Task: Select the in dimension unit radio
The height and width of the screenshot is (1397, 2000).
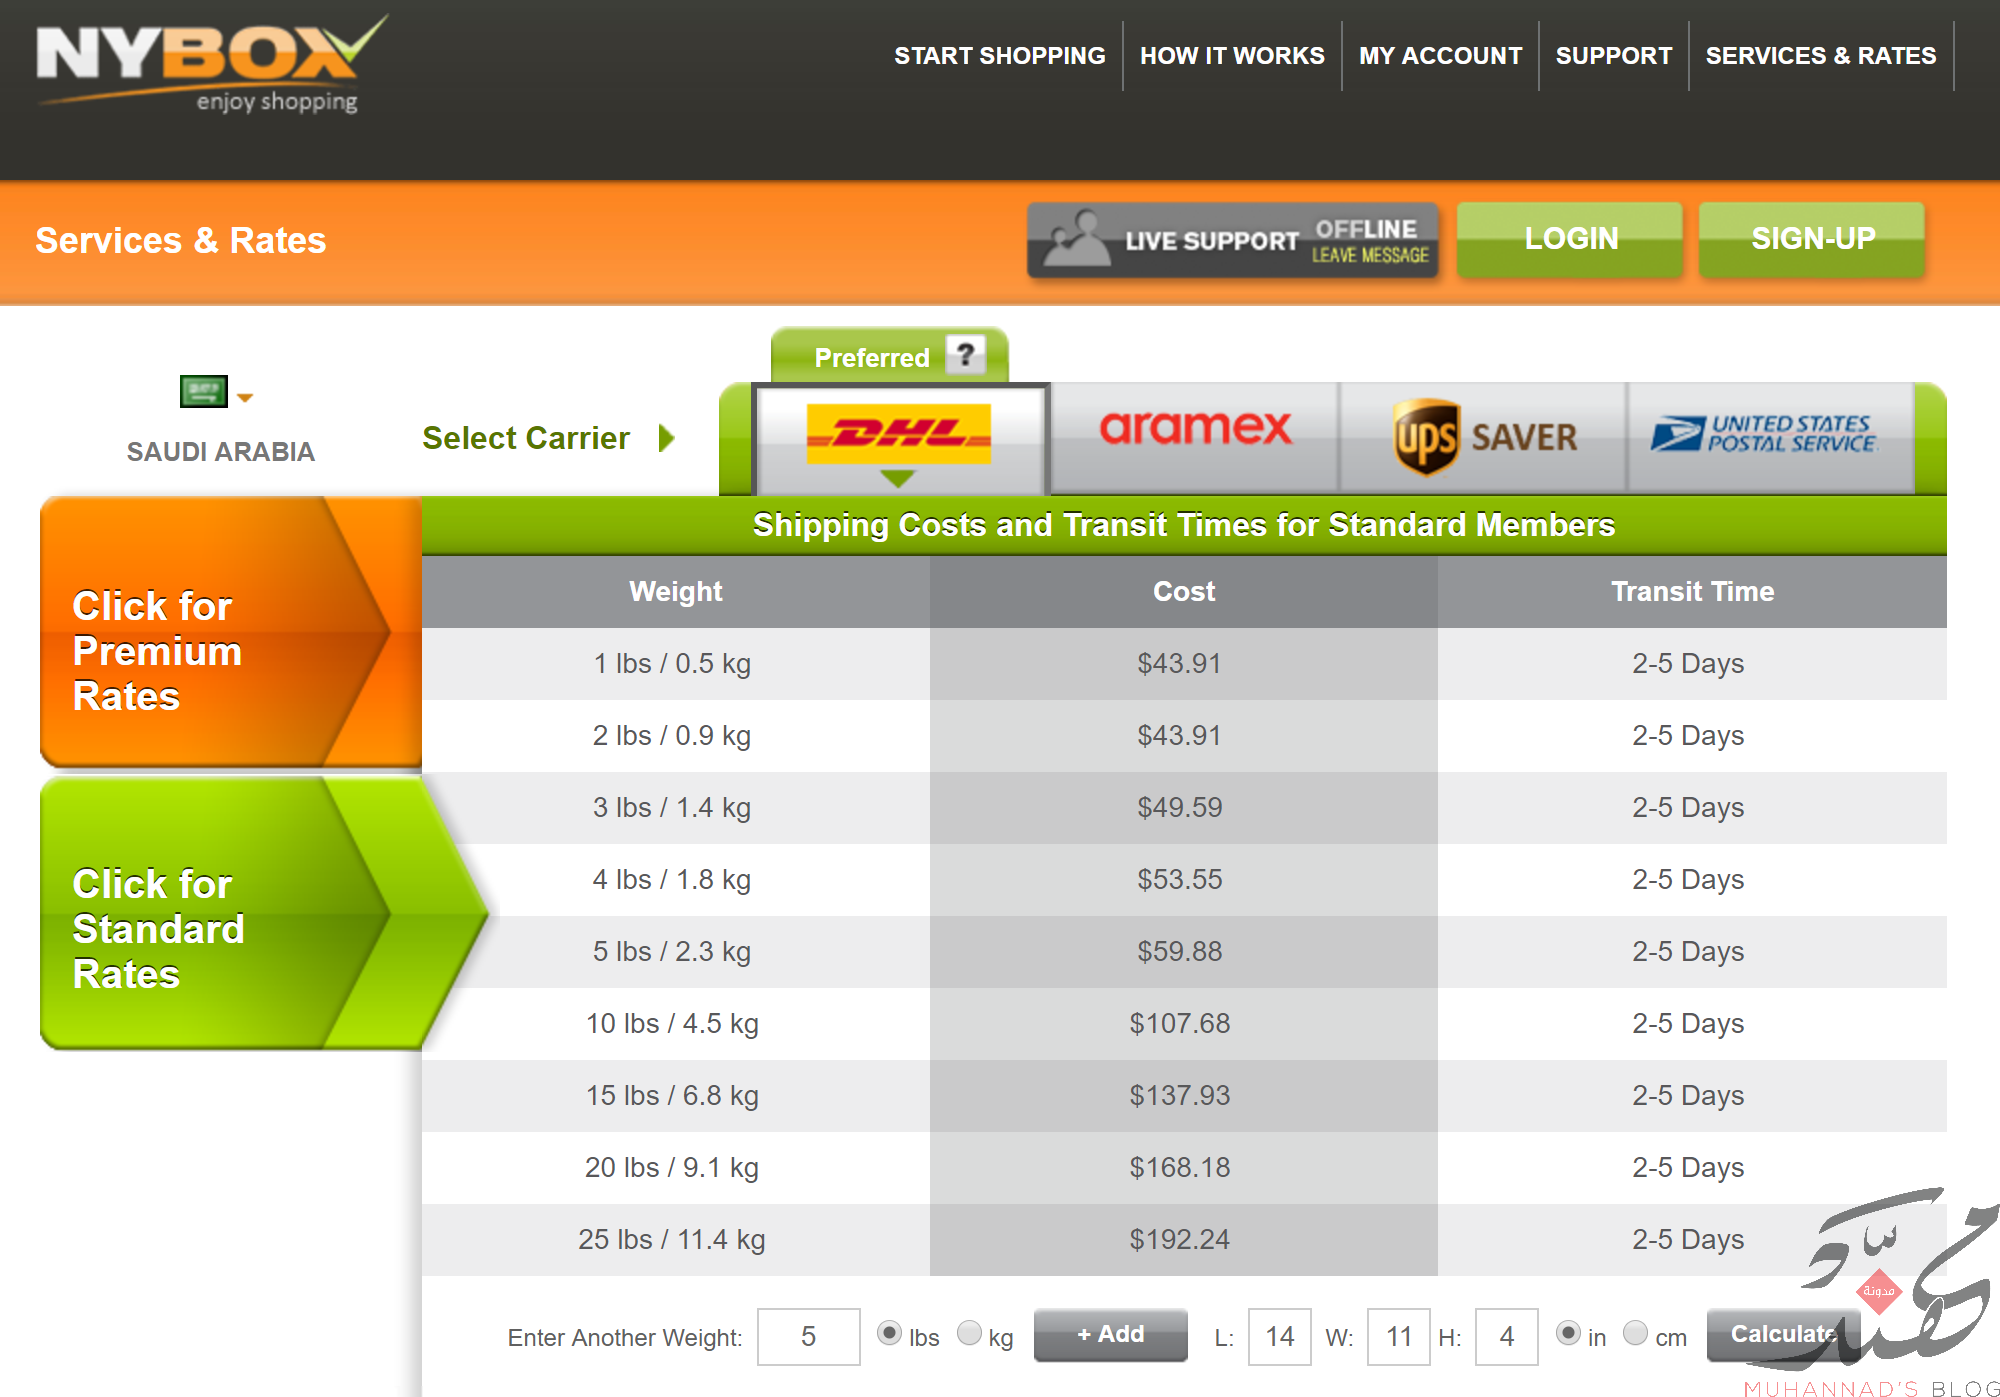Action: (1568, 1332)
